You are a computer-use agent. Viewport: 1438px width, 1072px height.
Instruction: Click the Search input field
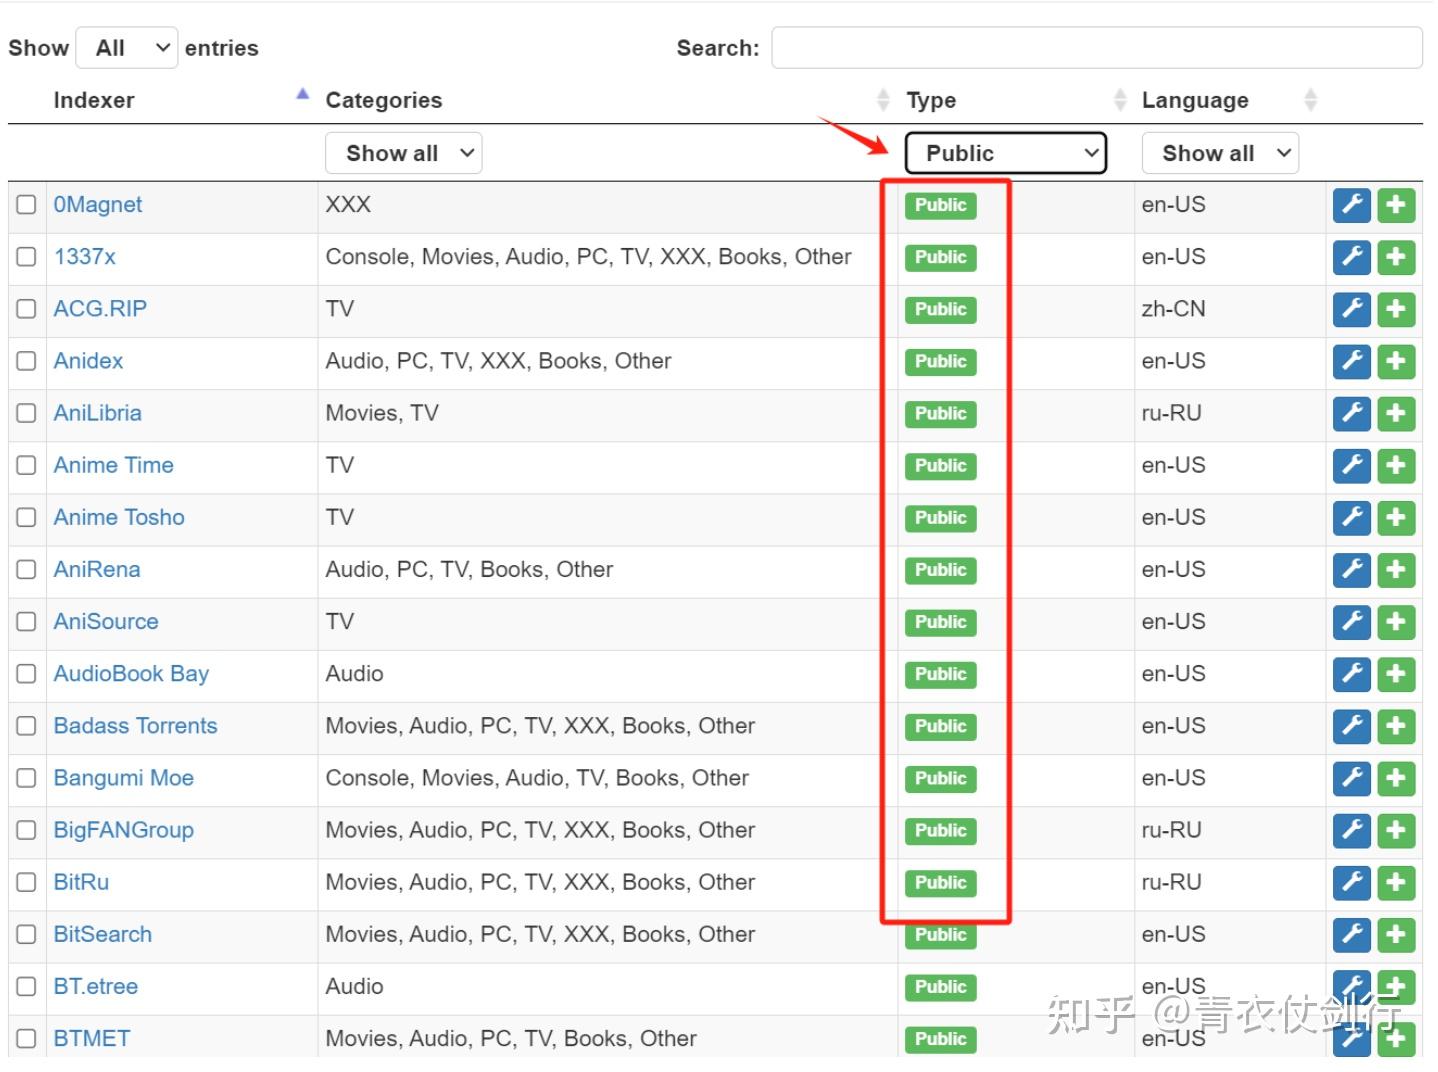1097,48
